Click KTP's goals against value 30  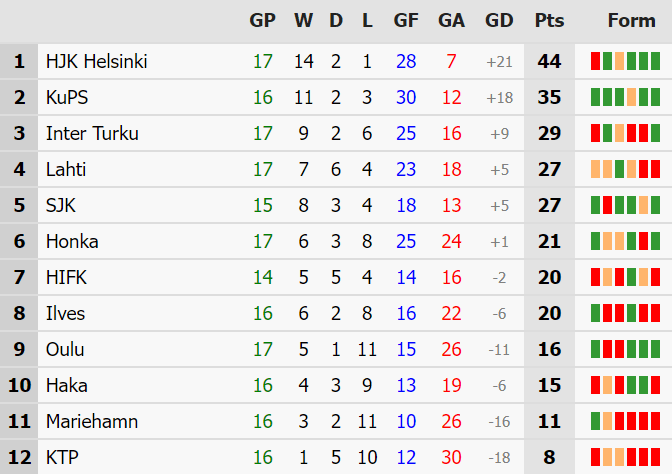point(451,457)
